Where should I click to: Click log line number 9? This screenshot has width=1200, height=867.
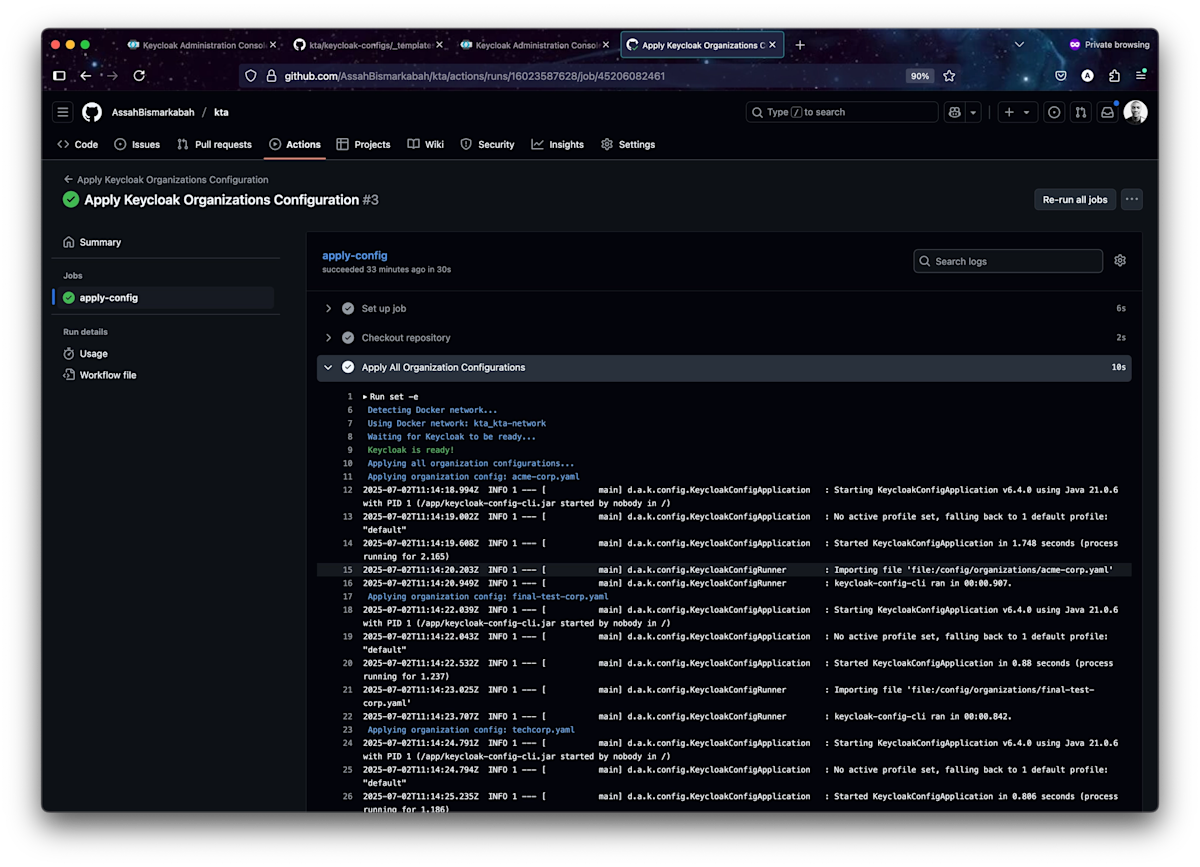349,450
